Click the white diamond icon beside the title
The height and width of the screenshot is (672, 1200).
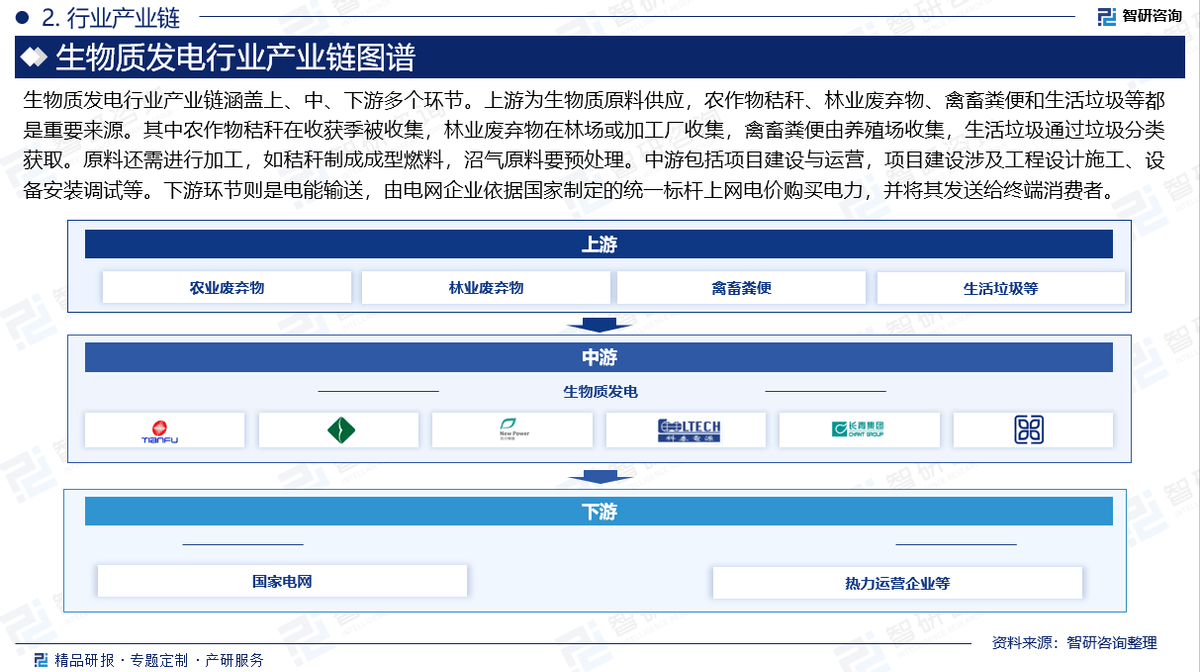[36, 58]
